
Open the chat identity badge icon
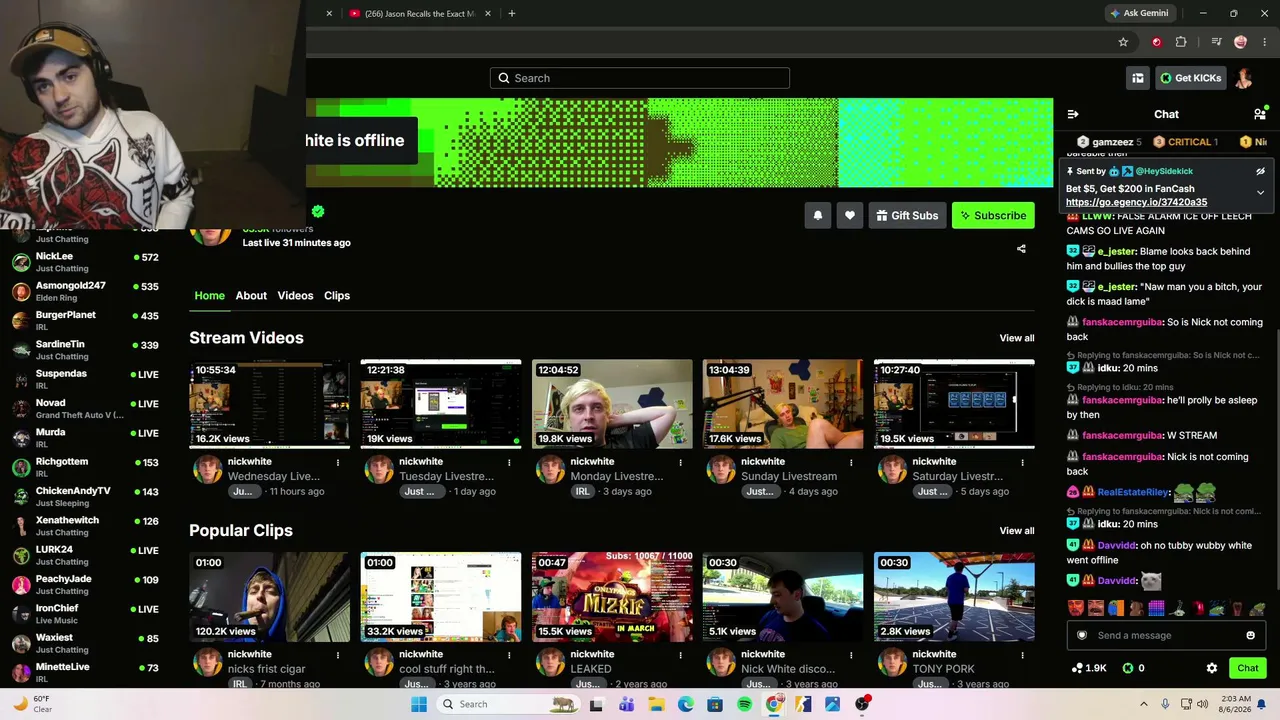(1081, 635)
